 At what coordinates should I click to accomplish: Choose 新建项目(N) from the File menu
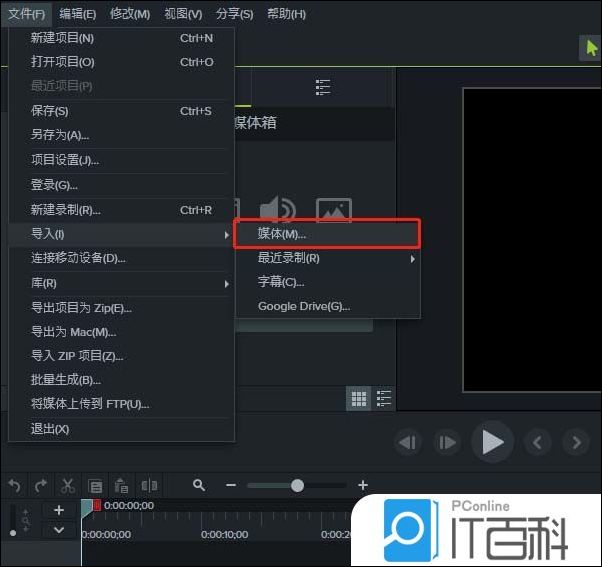(121, 38)
